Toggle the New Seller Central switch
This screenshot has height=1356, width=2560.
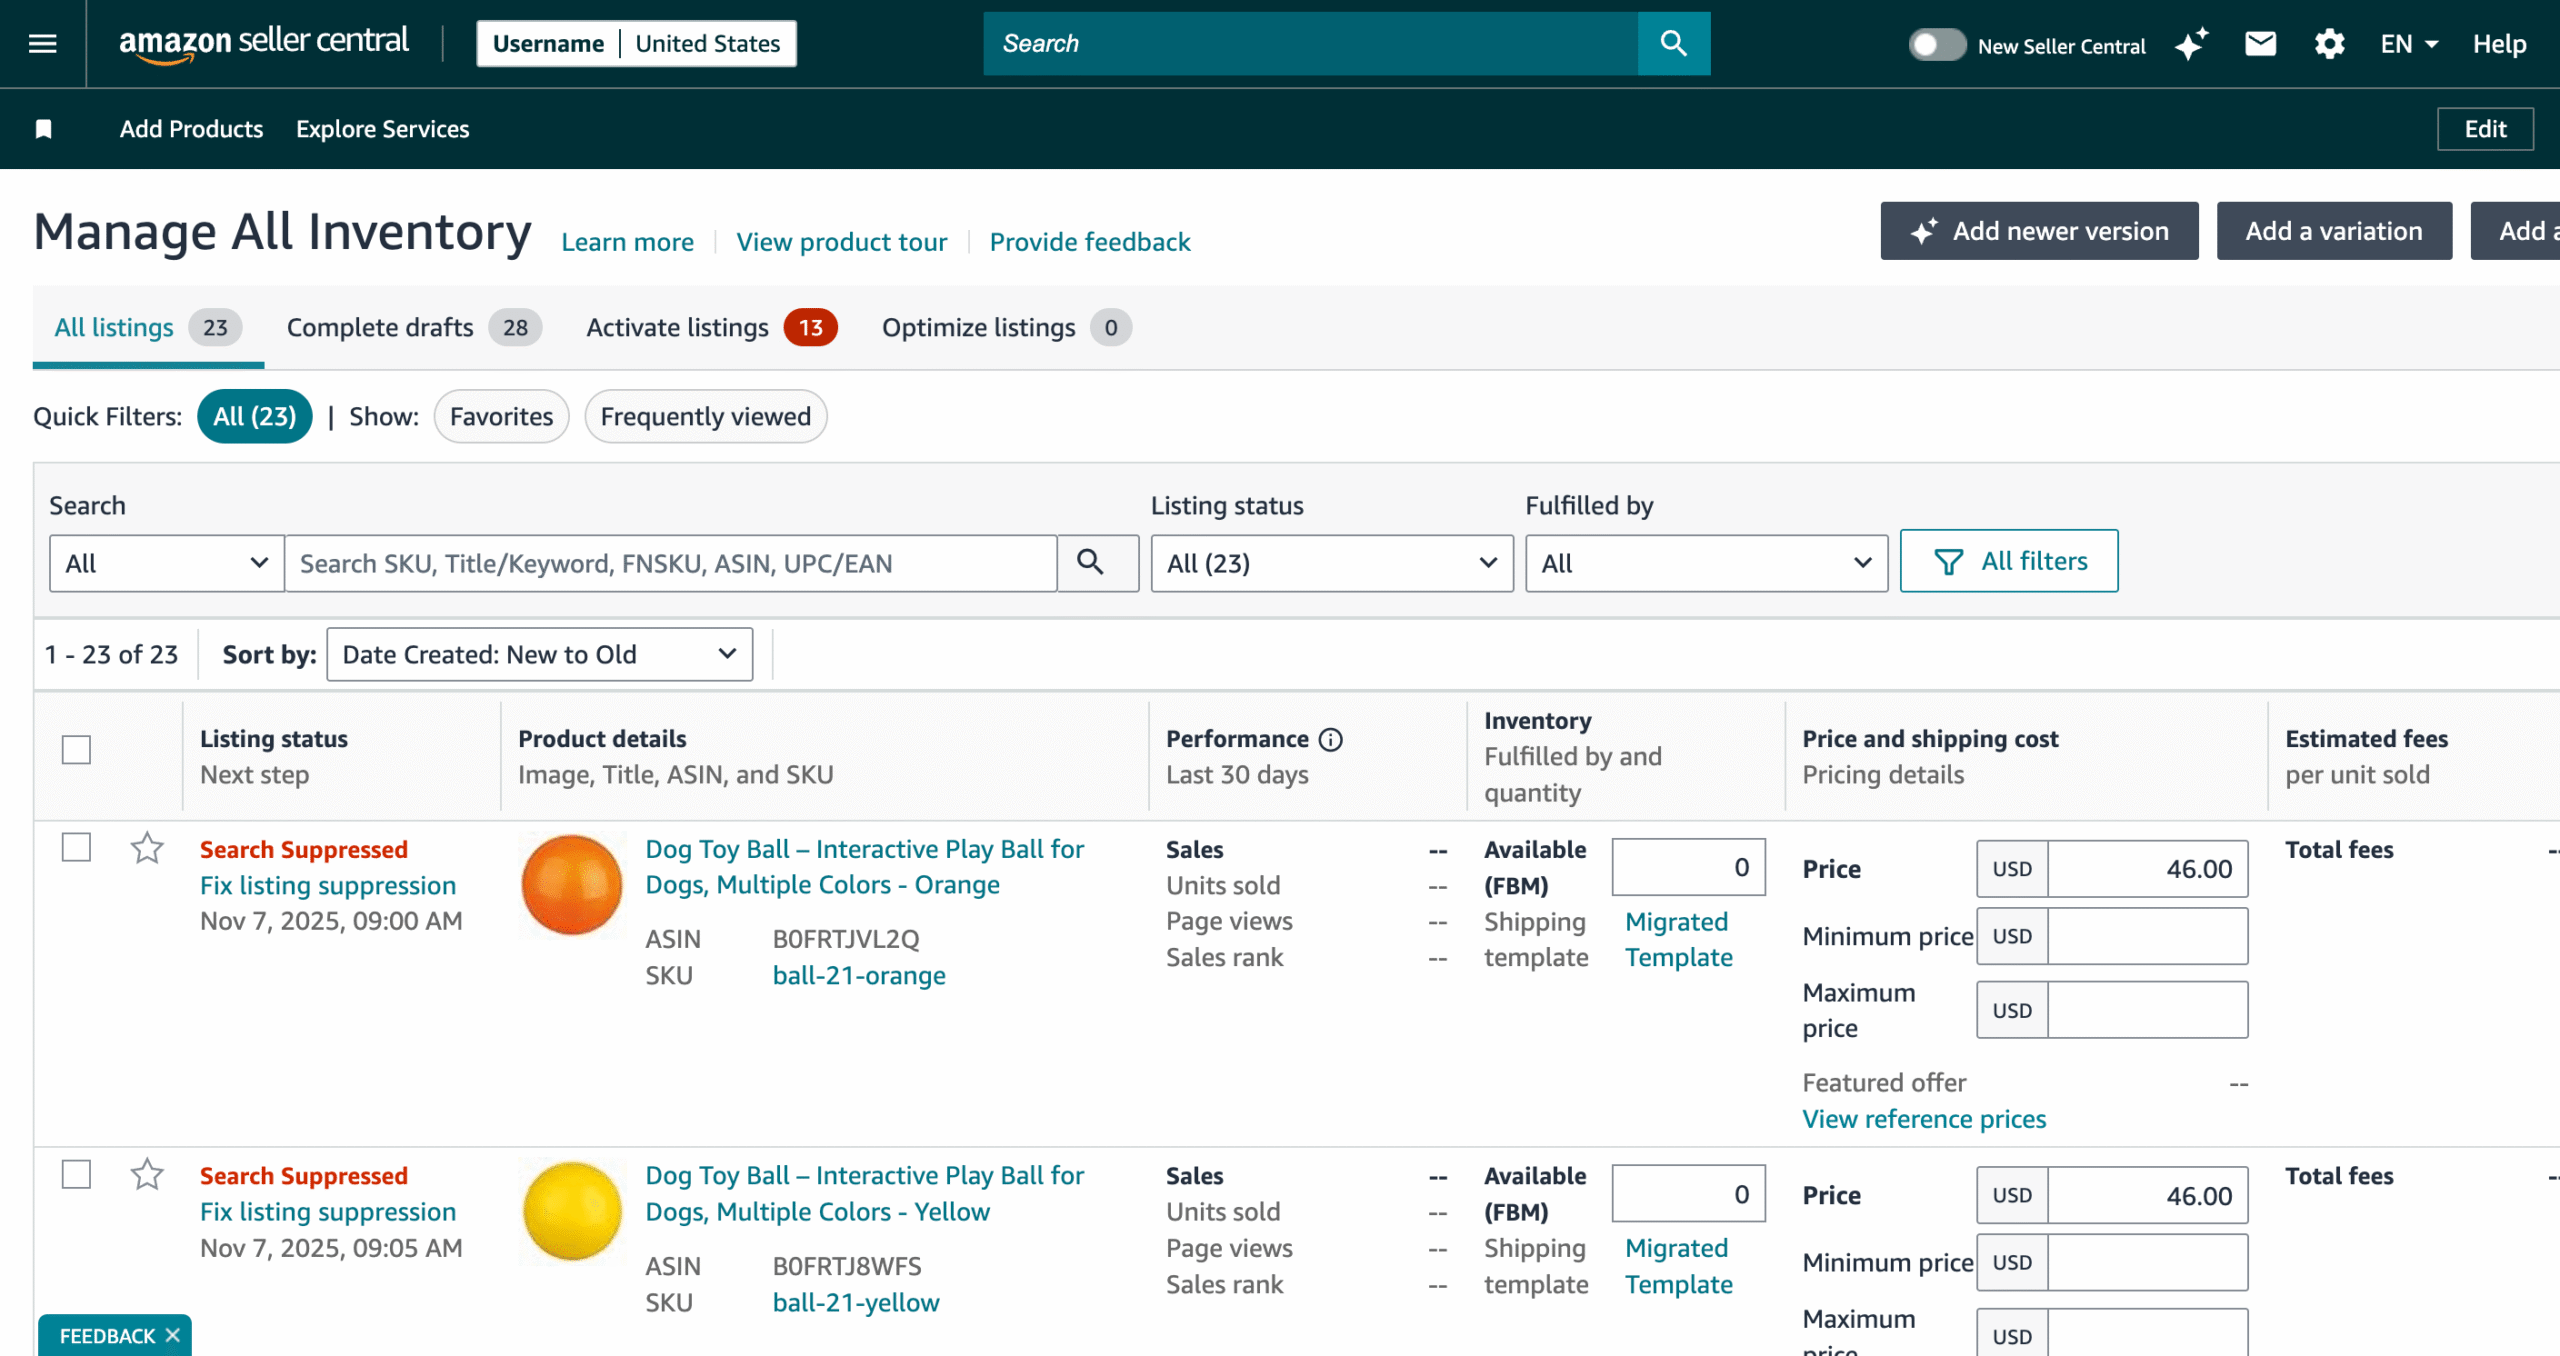click(1936, 45)
